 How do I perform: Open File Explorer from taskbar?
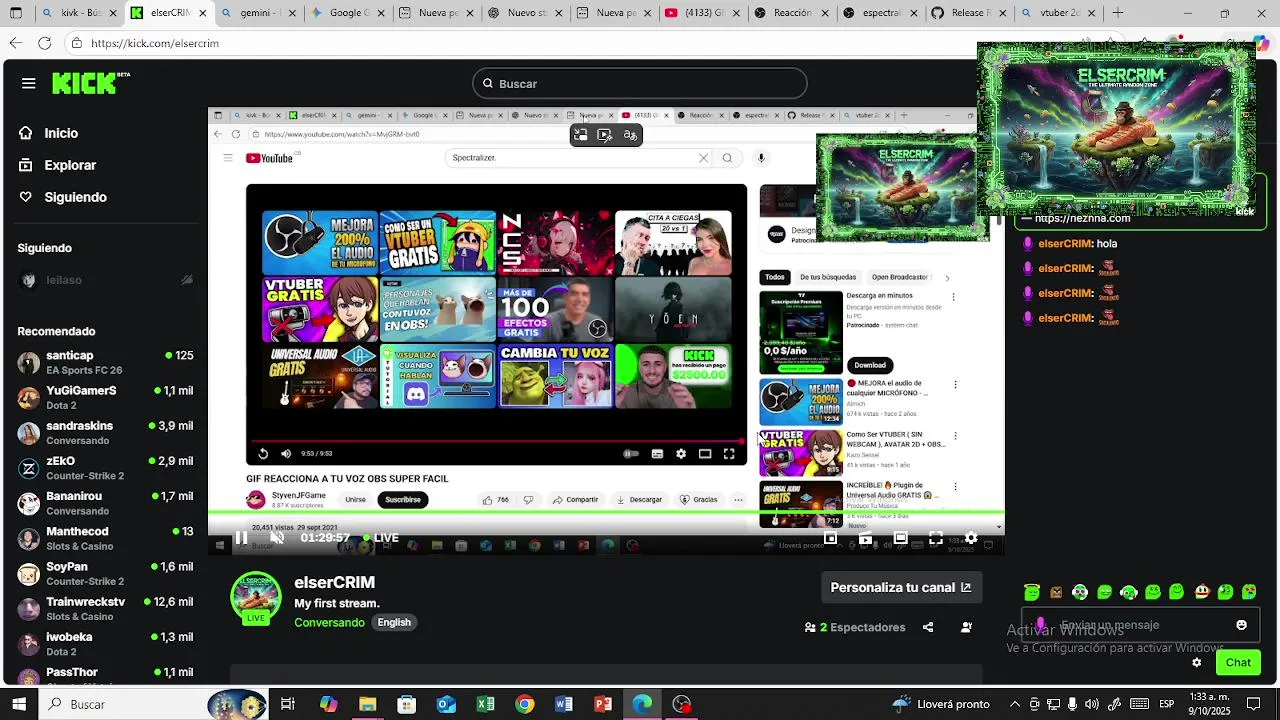point(368,704)
